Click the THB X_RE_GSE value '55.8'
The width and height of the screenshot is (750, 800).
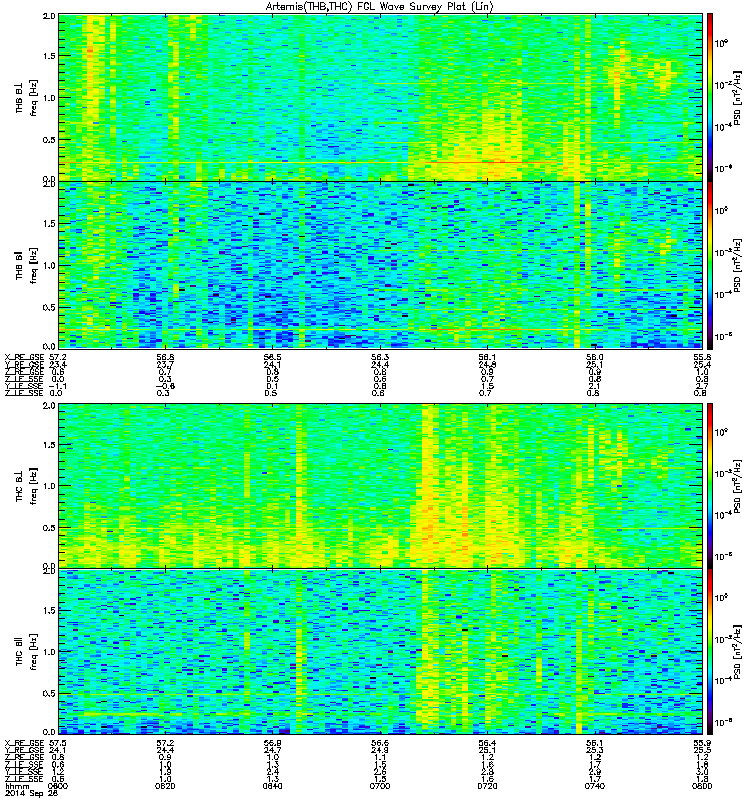[x=702, y=357]
